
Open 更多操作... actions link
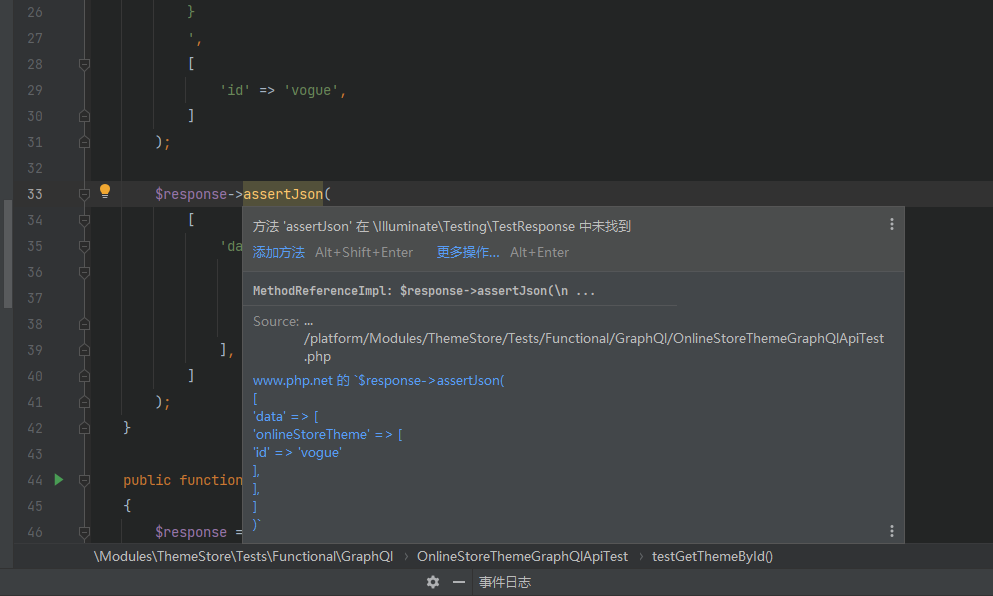pos(467,253)
